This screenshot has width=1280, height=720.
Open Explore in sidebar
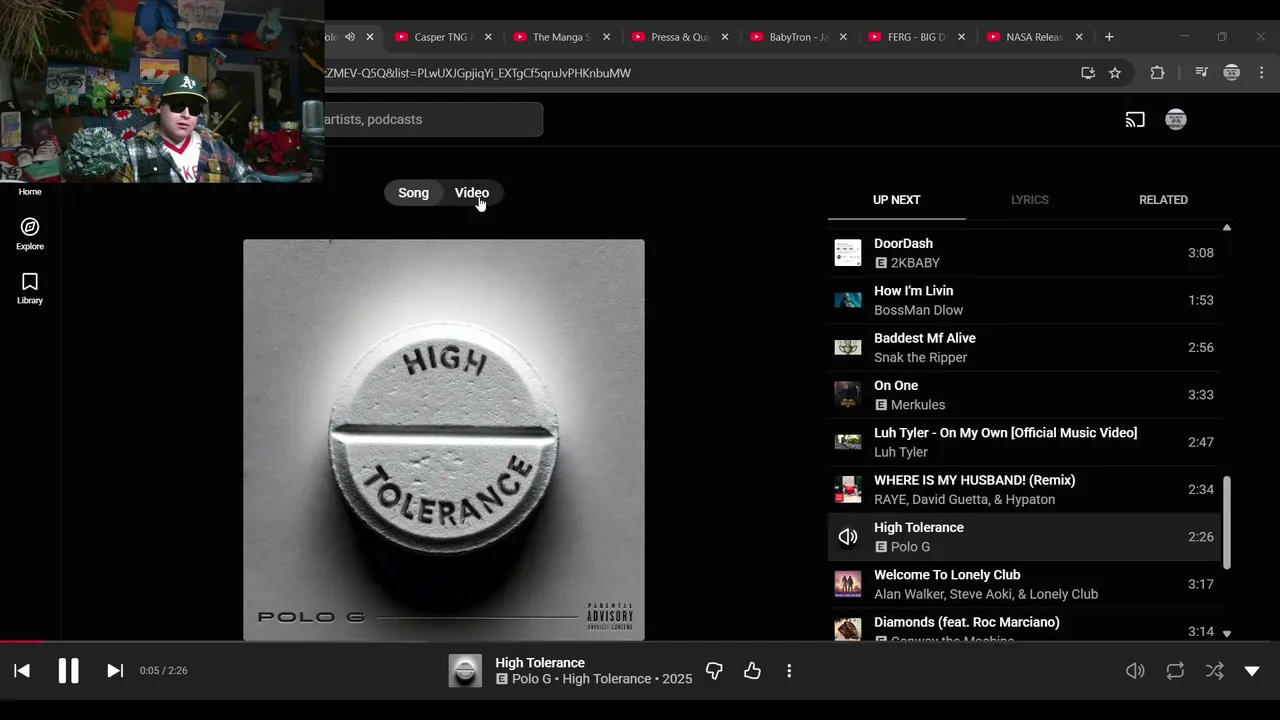click(x=30, y=234)
